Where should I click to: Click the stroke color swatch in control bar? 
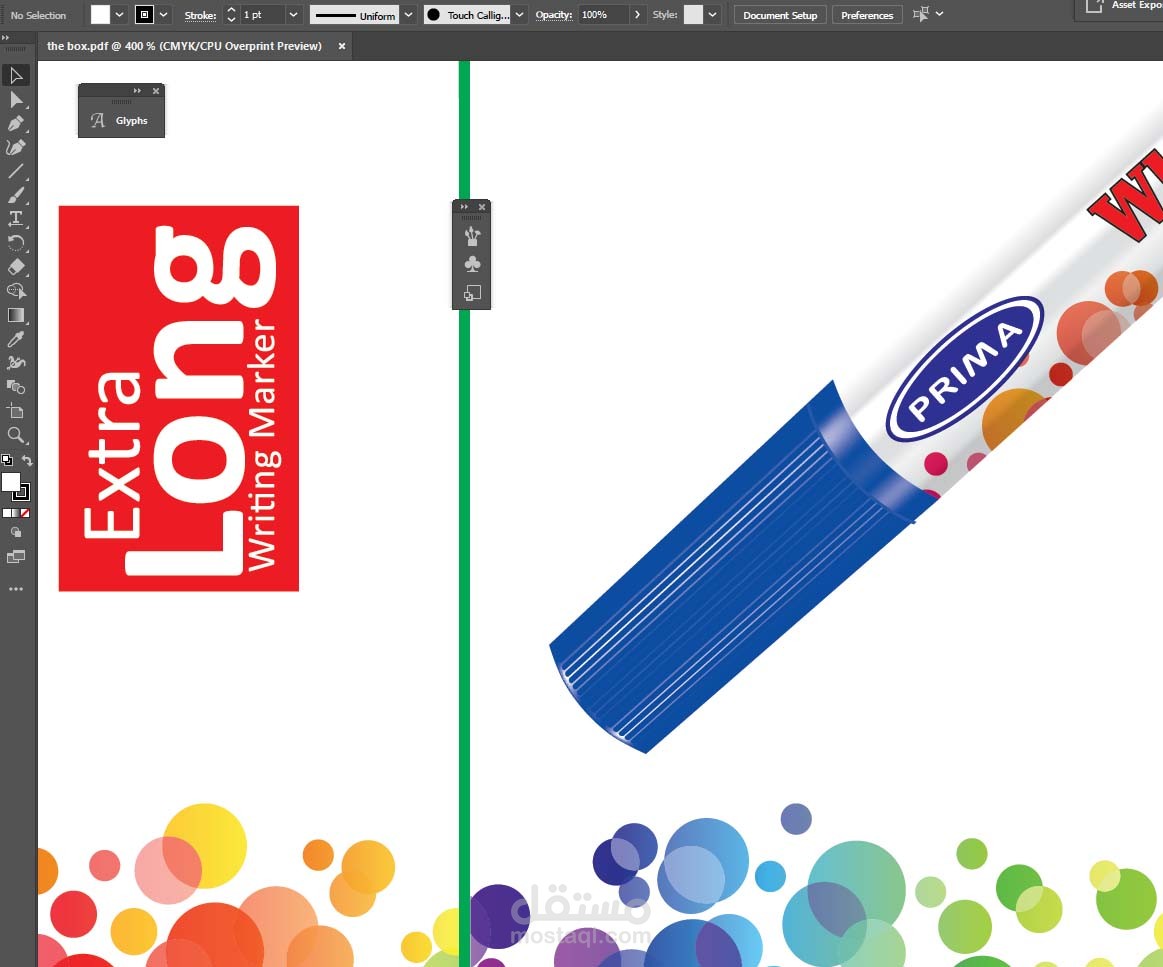click(145, 15)
